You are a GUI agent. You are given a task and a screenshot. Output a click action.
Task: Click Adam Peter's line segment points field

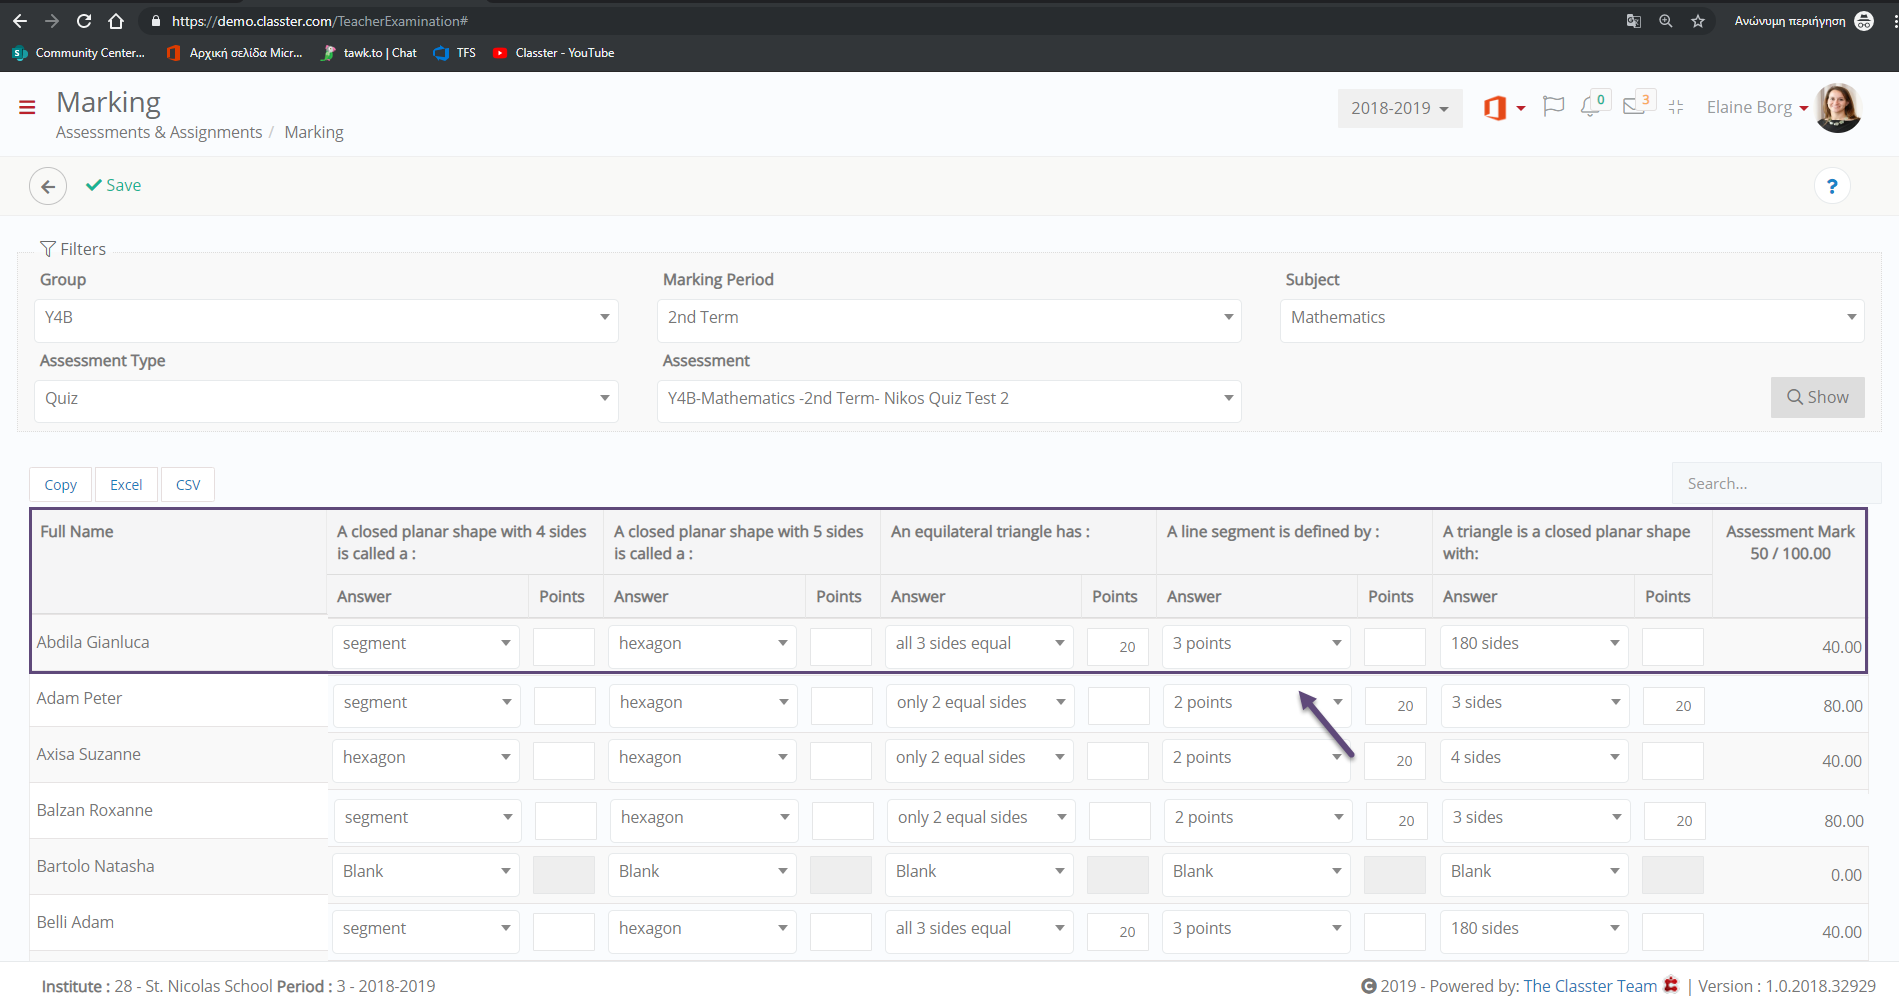pyautogui.click(x=1396, y=706)
